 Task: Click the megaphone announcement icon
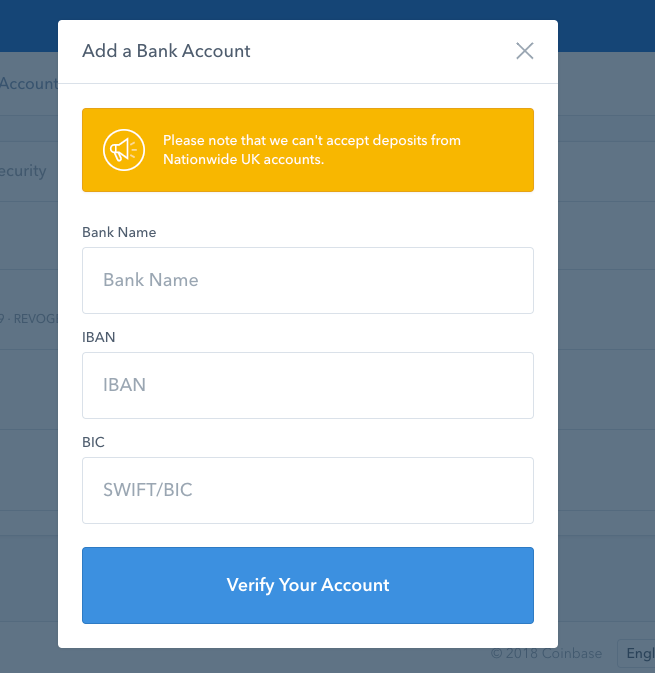(x=123, y=150)
